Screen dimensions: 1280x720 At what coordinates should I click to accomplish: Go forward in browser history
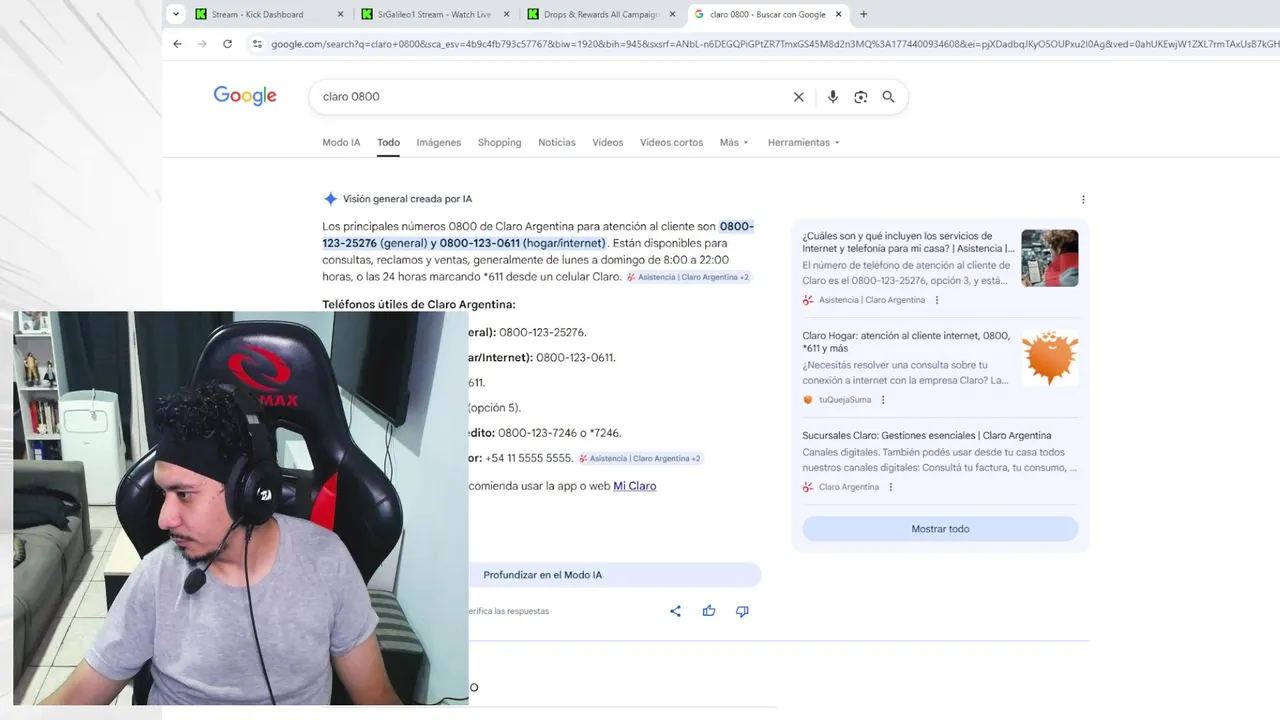[202, 44]
